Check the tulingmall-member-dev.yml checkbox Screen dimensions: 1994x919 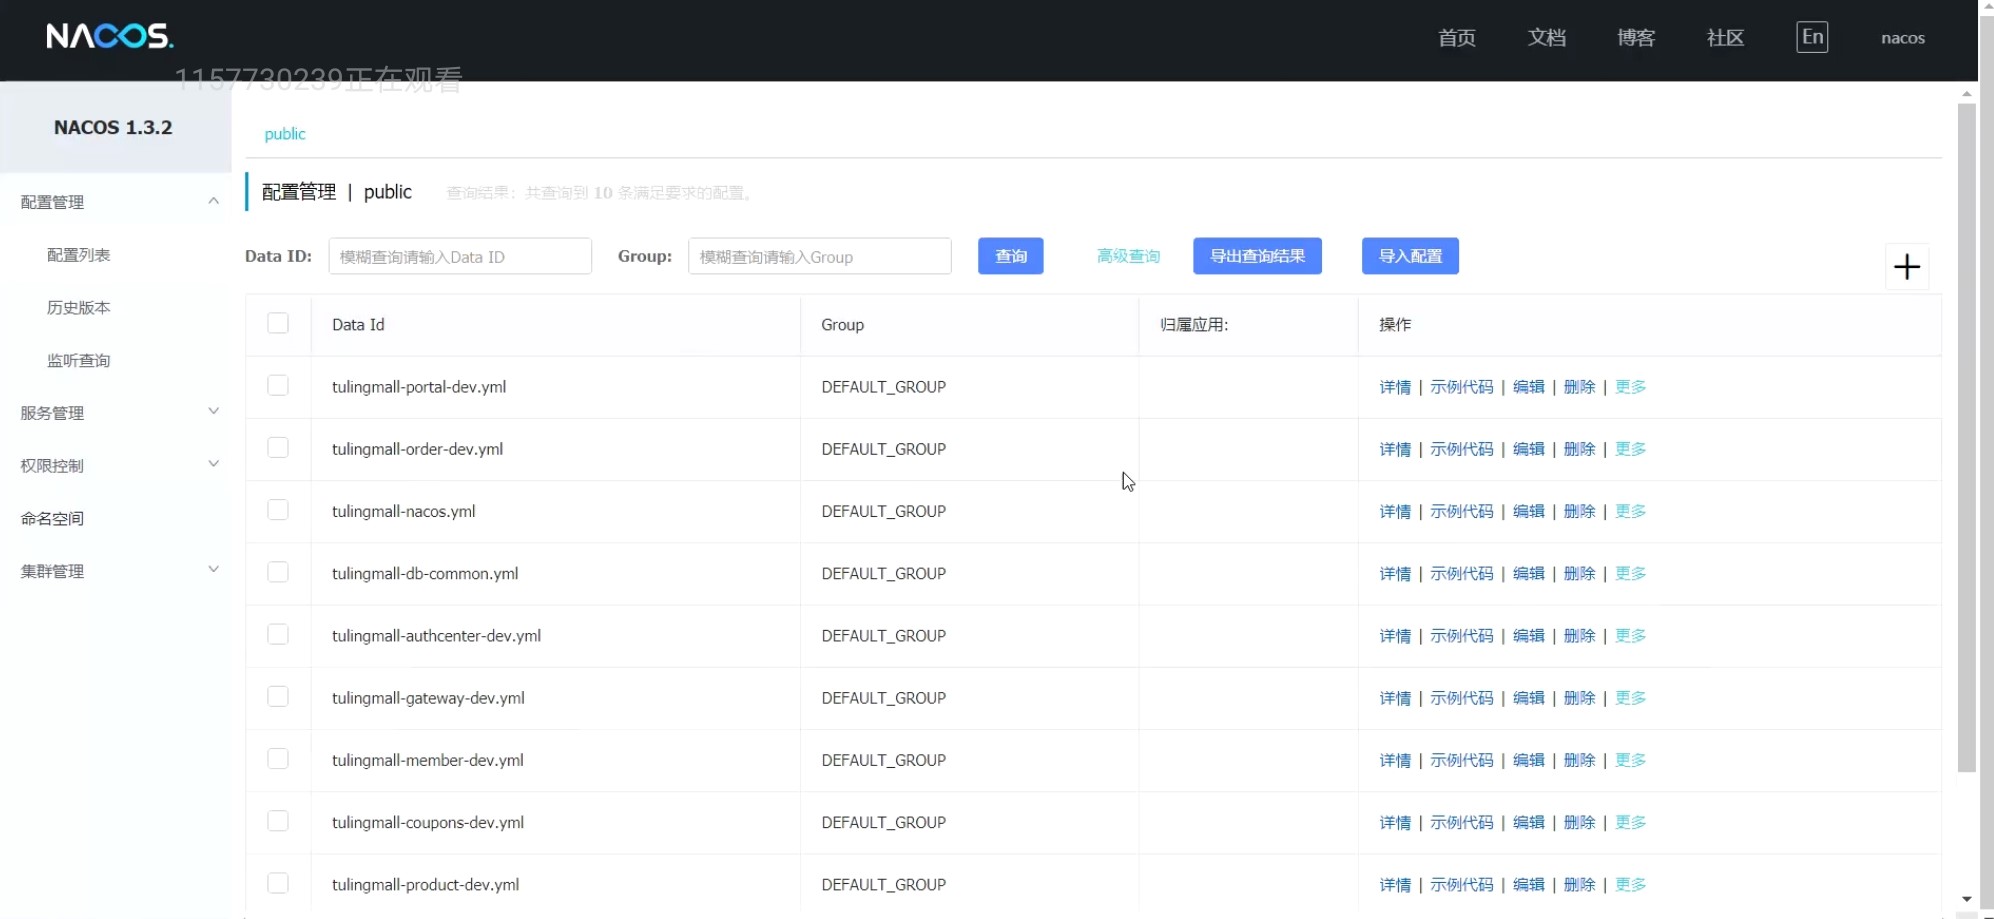click(x=278, y=758)
